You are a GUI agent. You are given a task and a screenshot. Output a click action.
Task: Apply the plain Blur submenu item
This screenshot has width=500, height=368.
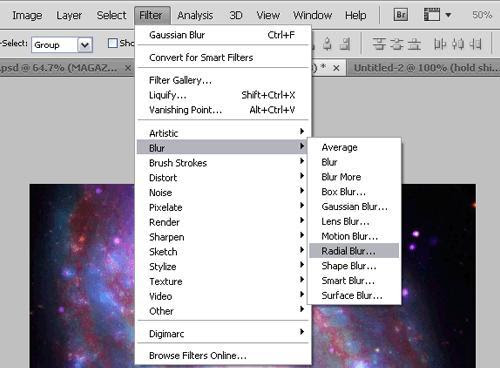(x=354, y=162)
